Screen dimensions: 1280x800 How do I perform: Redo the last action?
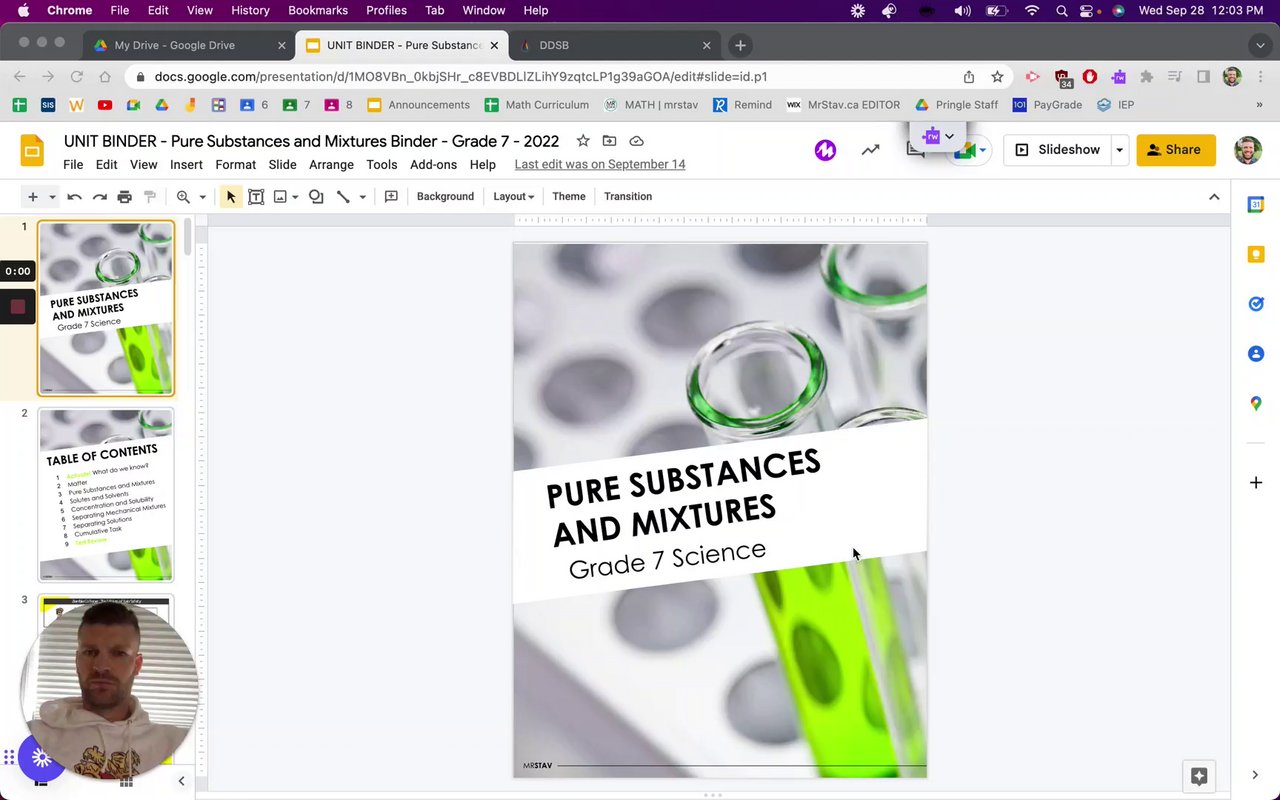point(99,197)
